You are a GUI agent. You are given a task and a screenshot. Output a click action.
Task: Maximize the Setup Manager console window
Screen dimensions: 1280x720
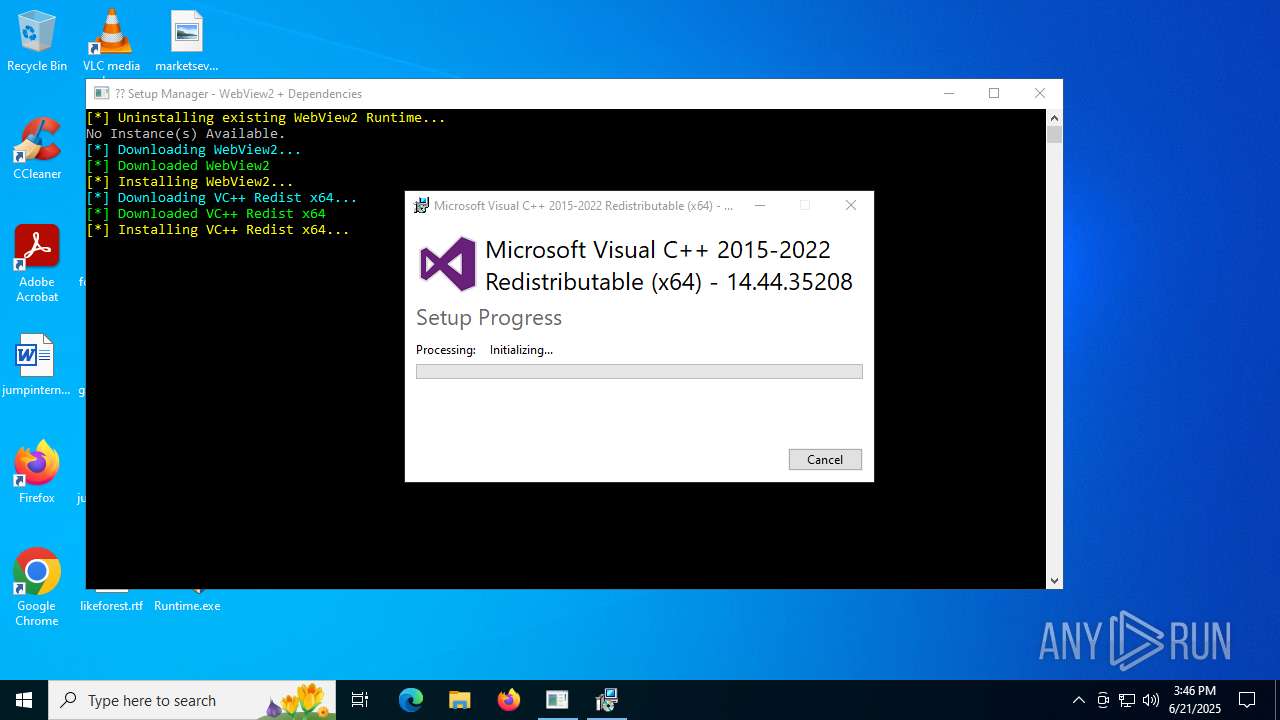tap(994, 93)
